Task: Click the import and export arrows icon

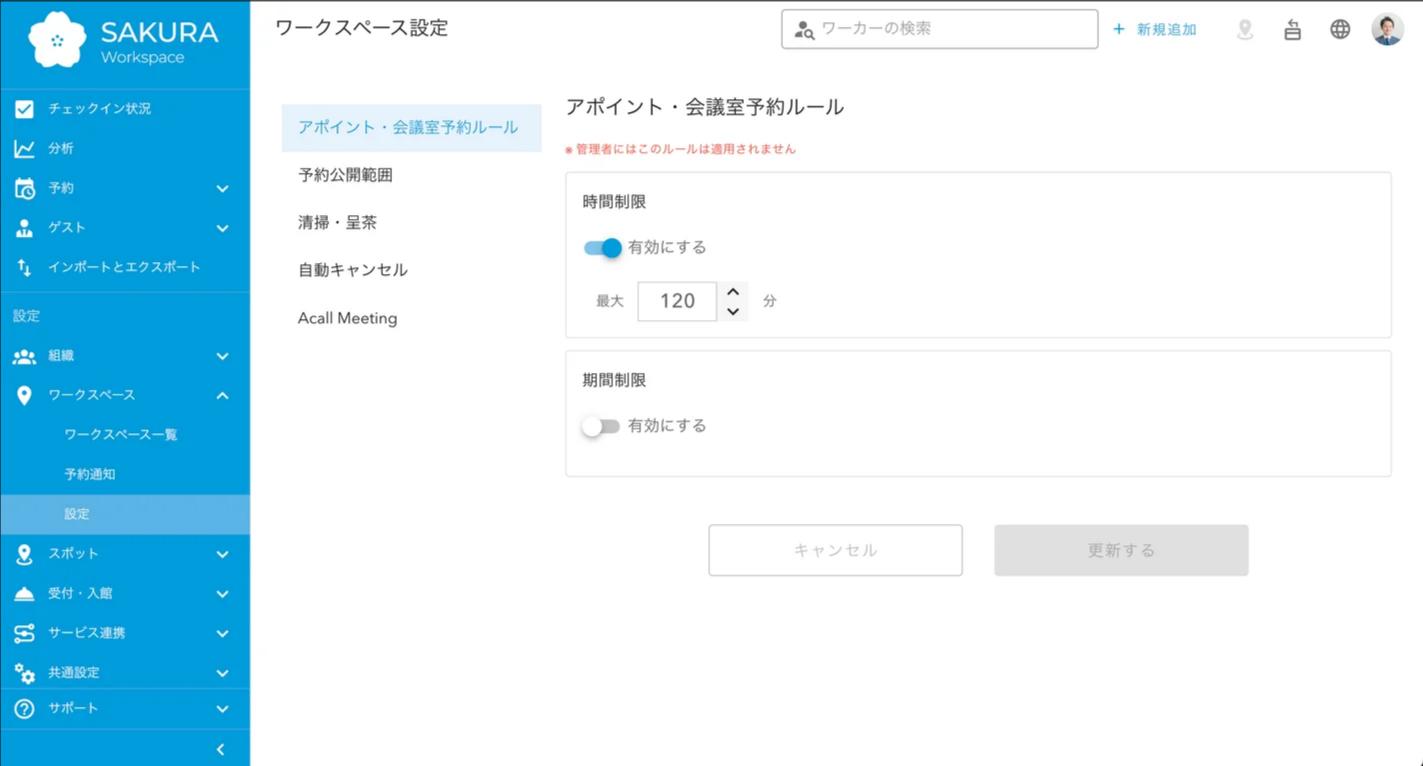Action: click(x=24, y=267)
